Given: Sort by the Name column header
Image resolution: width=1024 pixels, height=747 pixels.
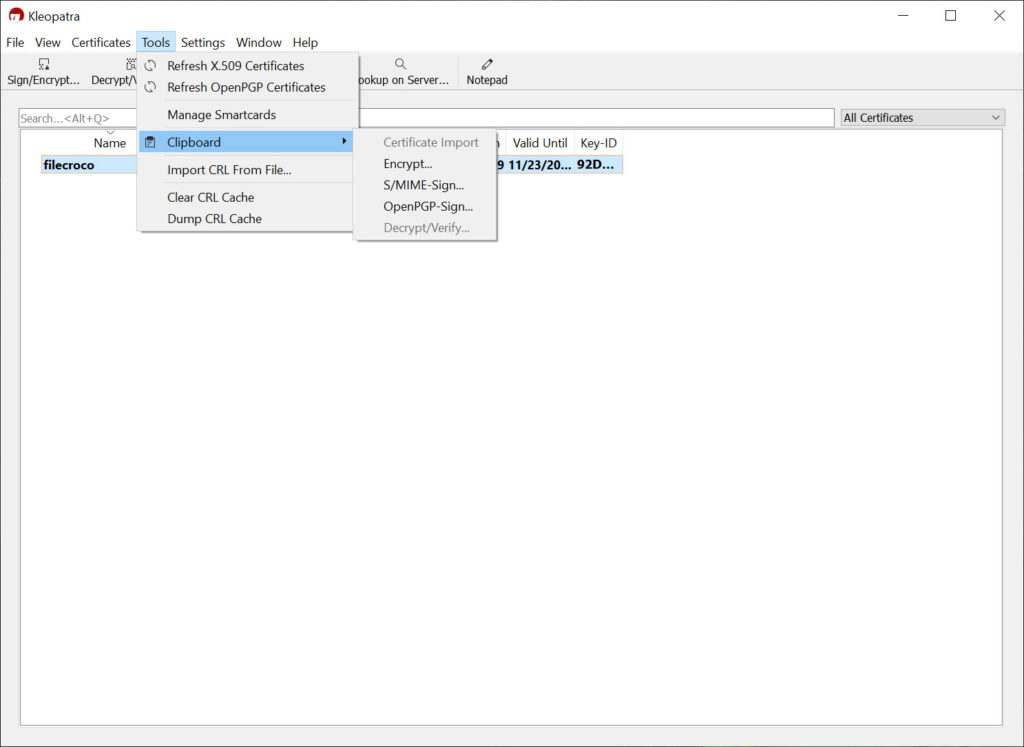Looking at the screenshot, I should 110,143.
